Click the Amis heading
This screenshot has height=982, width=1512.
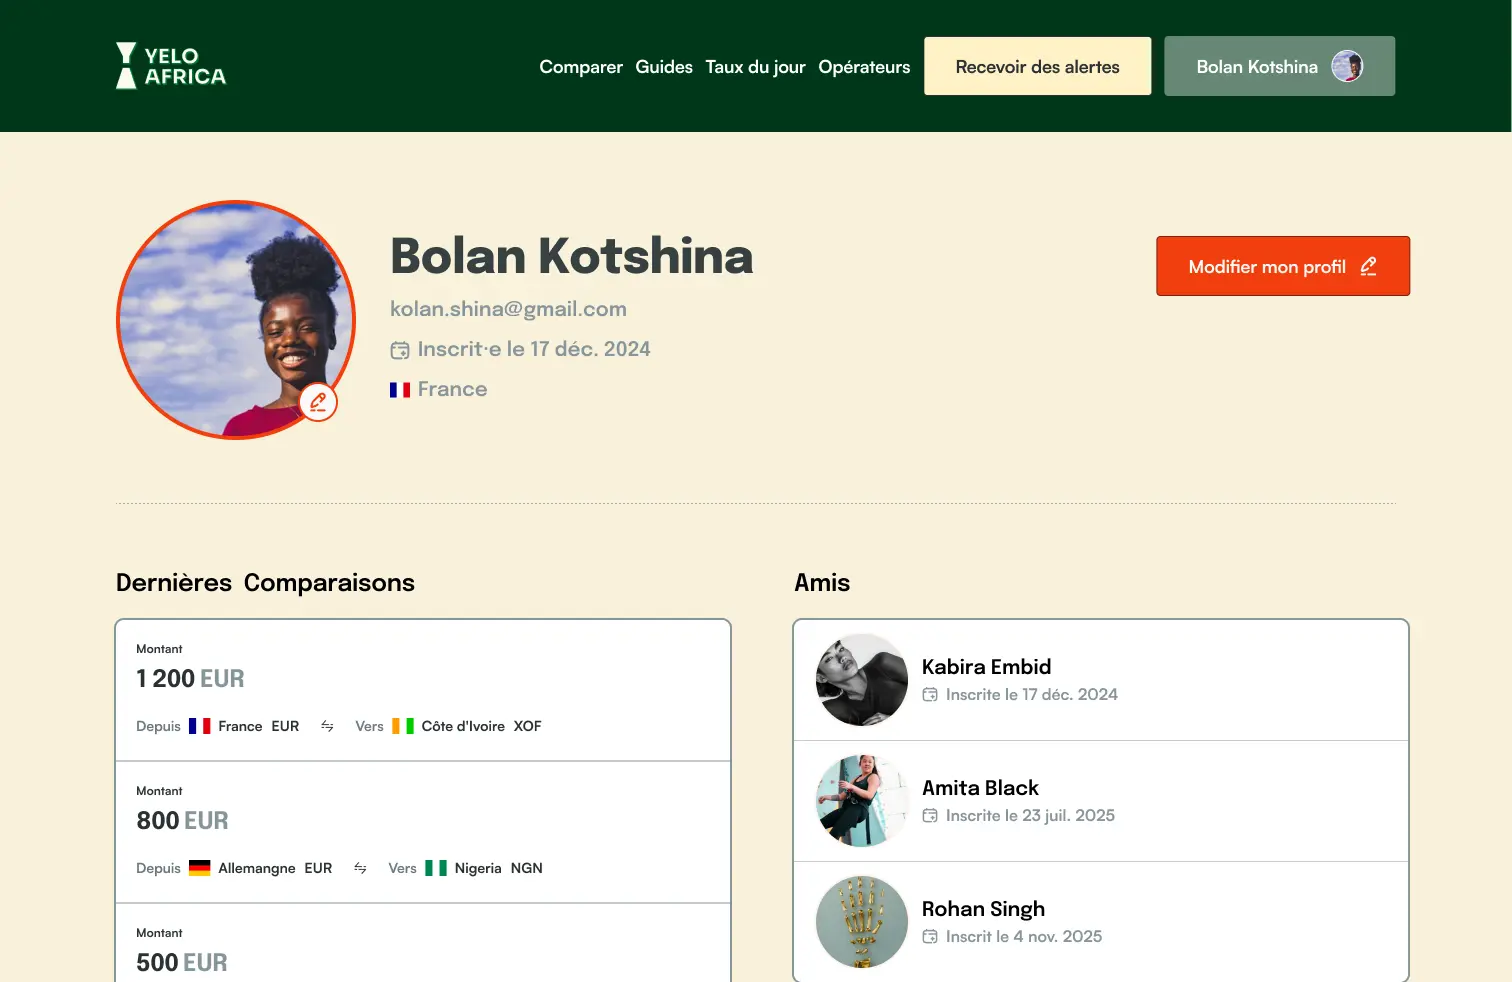click(822, 583)
